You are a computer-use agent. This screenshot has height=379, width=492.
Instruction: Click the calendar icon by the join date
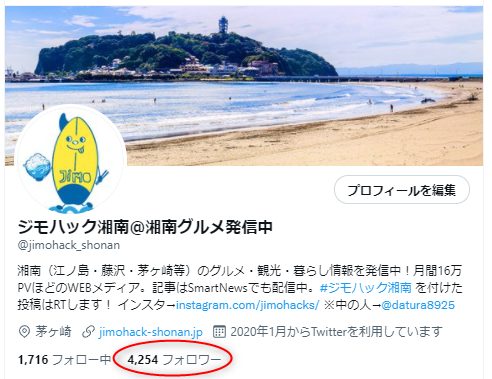click(x=219, y=332)
